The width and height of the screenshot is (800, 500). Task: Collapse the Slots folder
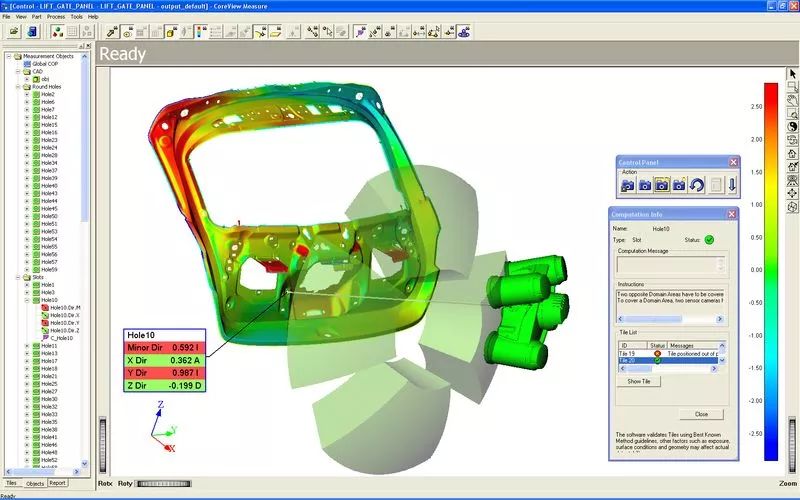18,277
